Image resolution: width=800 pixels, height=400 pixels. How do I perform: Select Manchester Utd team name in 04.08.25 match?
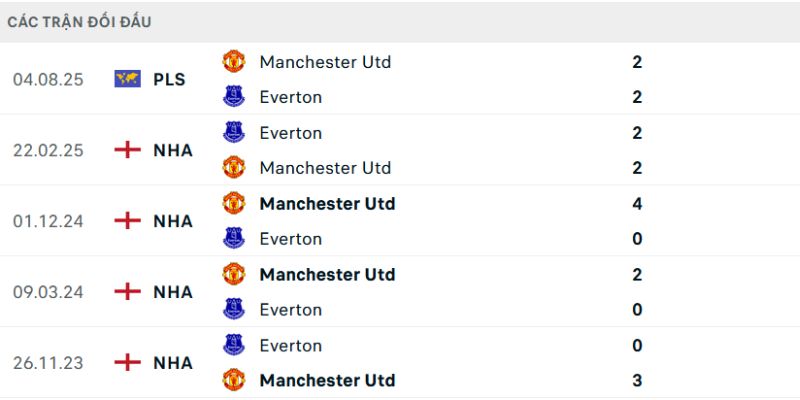click(x=325, y=62)
